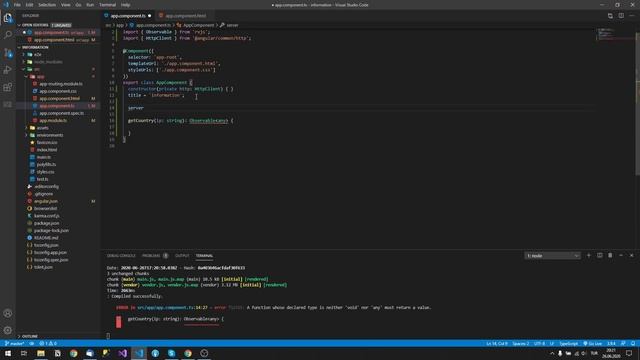
Task: Switch to Problems panel tab
Action: click(151, 256)
